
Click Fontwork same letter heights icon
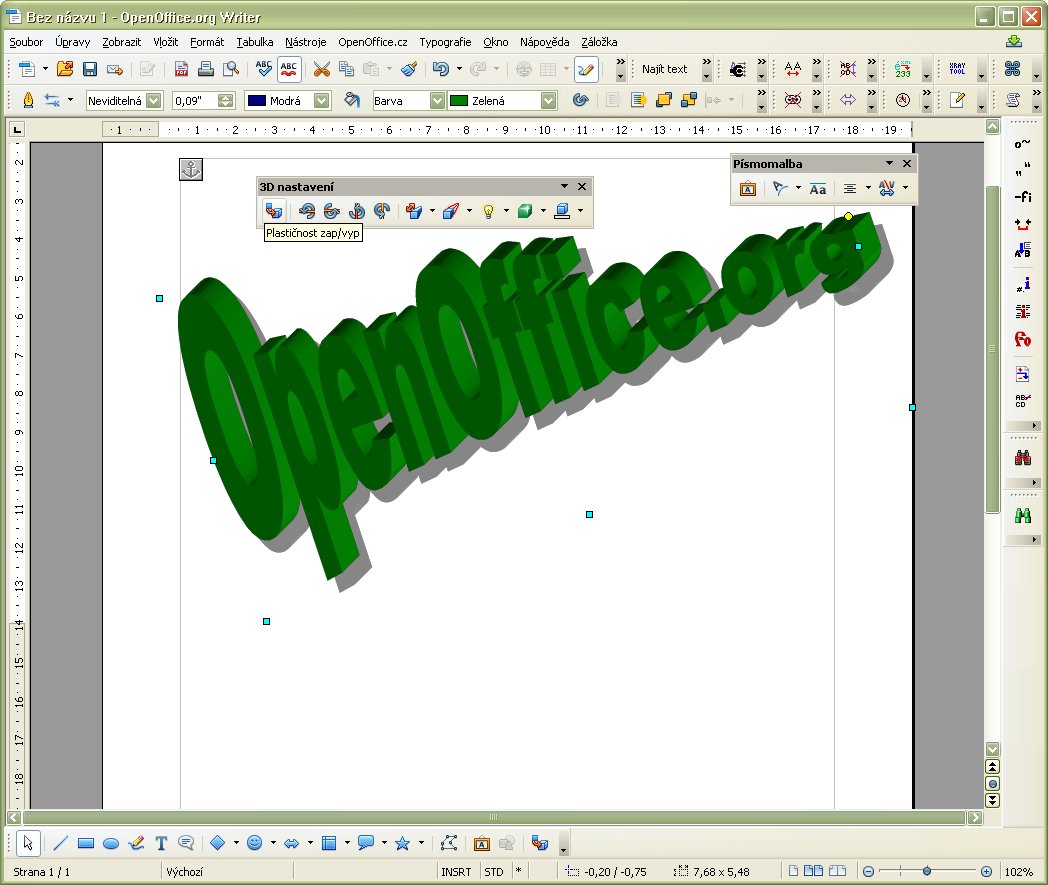pos(817,189)
